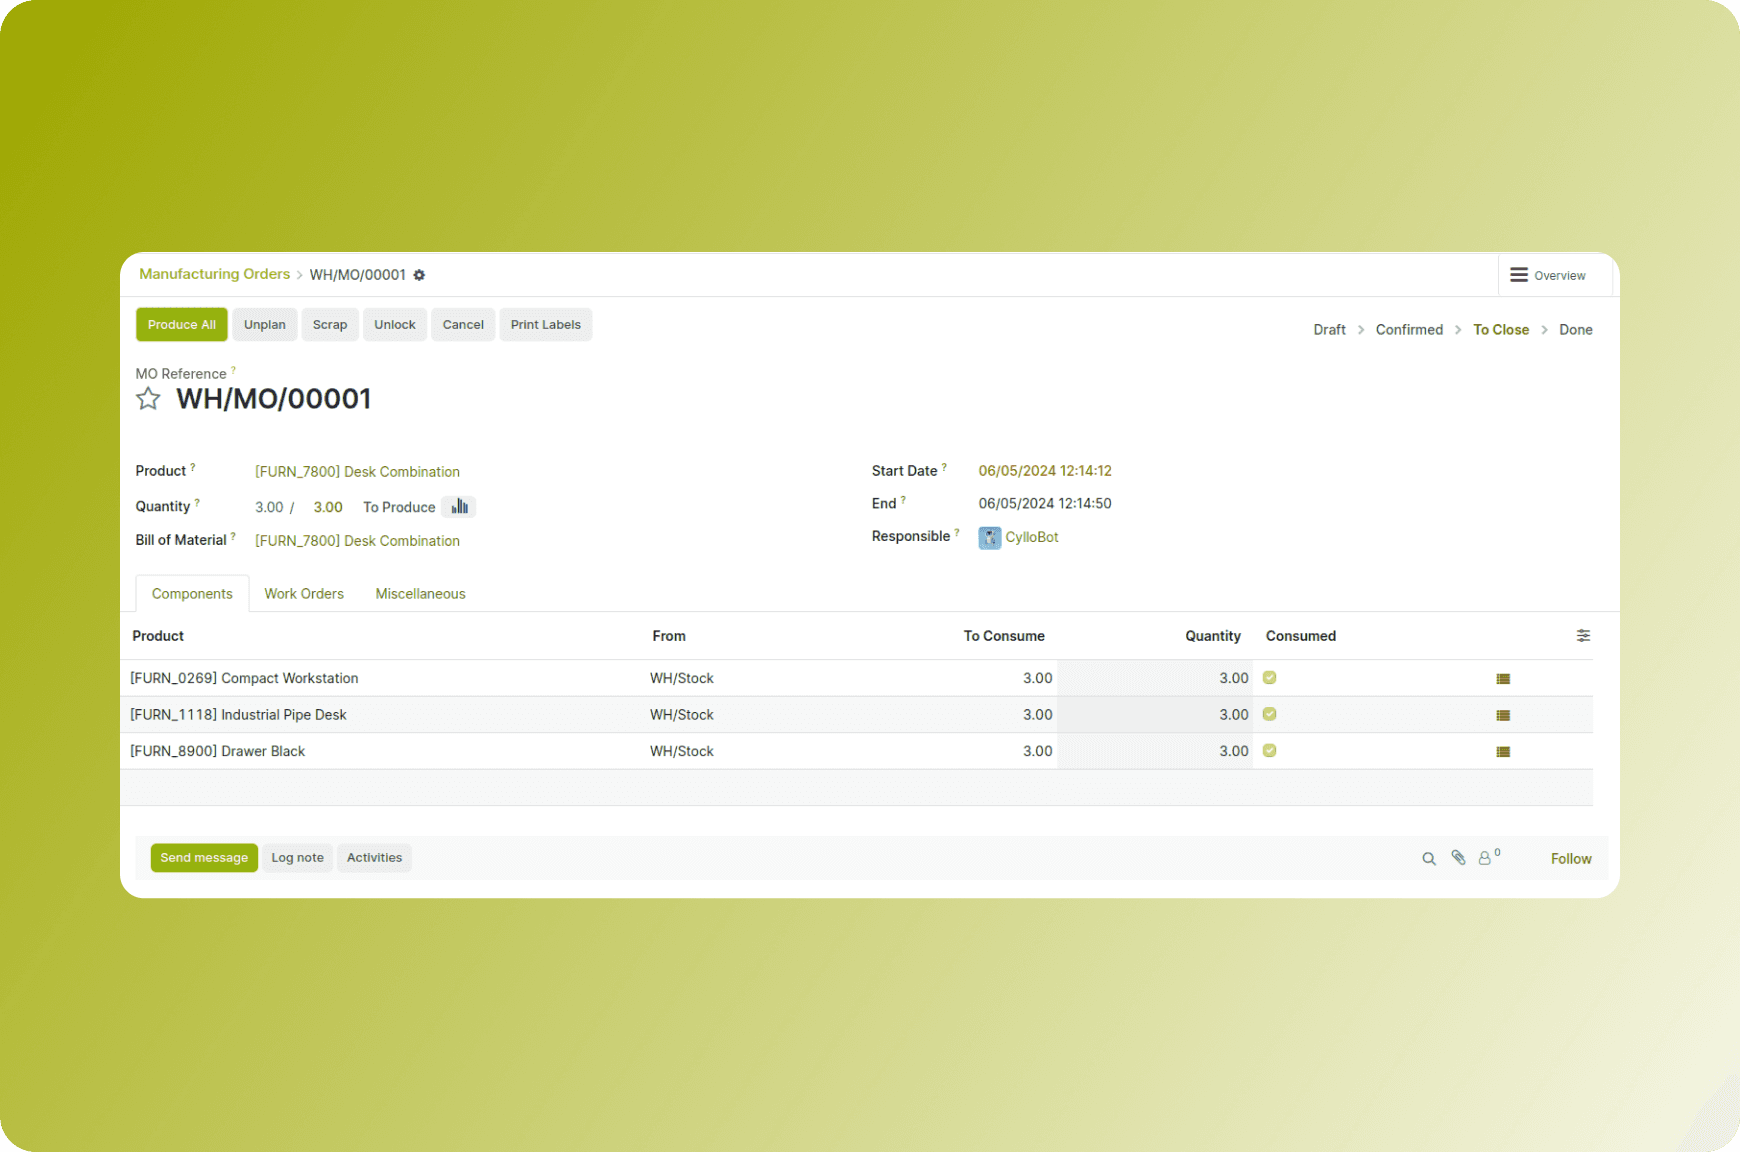Sort by the Product column header
Viewport: 1740px width, 1152px height.
pyautogui.click(x=158, y=636)
